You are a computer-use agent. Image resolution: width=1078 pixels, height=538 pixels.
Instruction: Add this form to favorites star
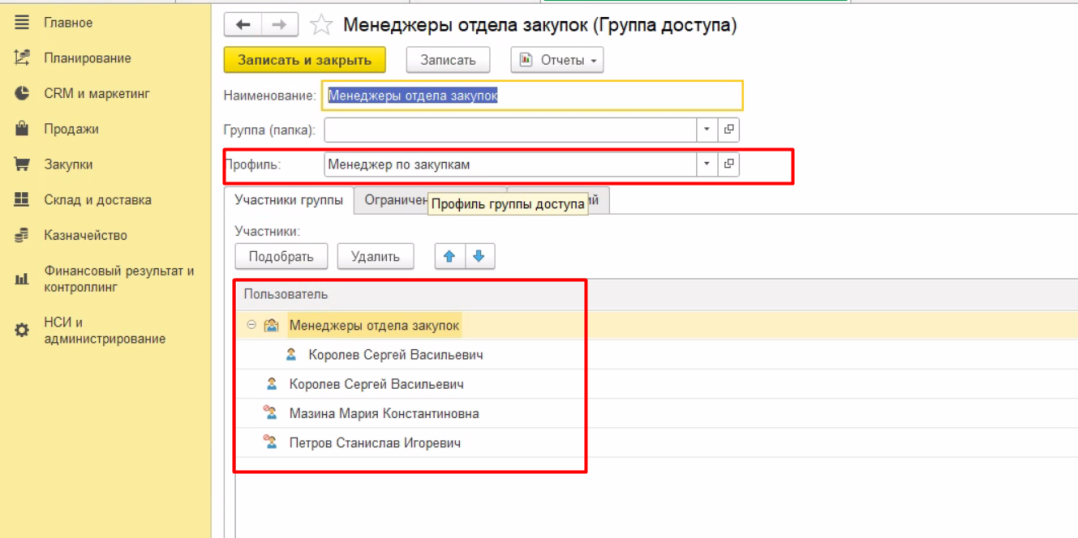321,26
